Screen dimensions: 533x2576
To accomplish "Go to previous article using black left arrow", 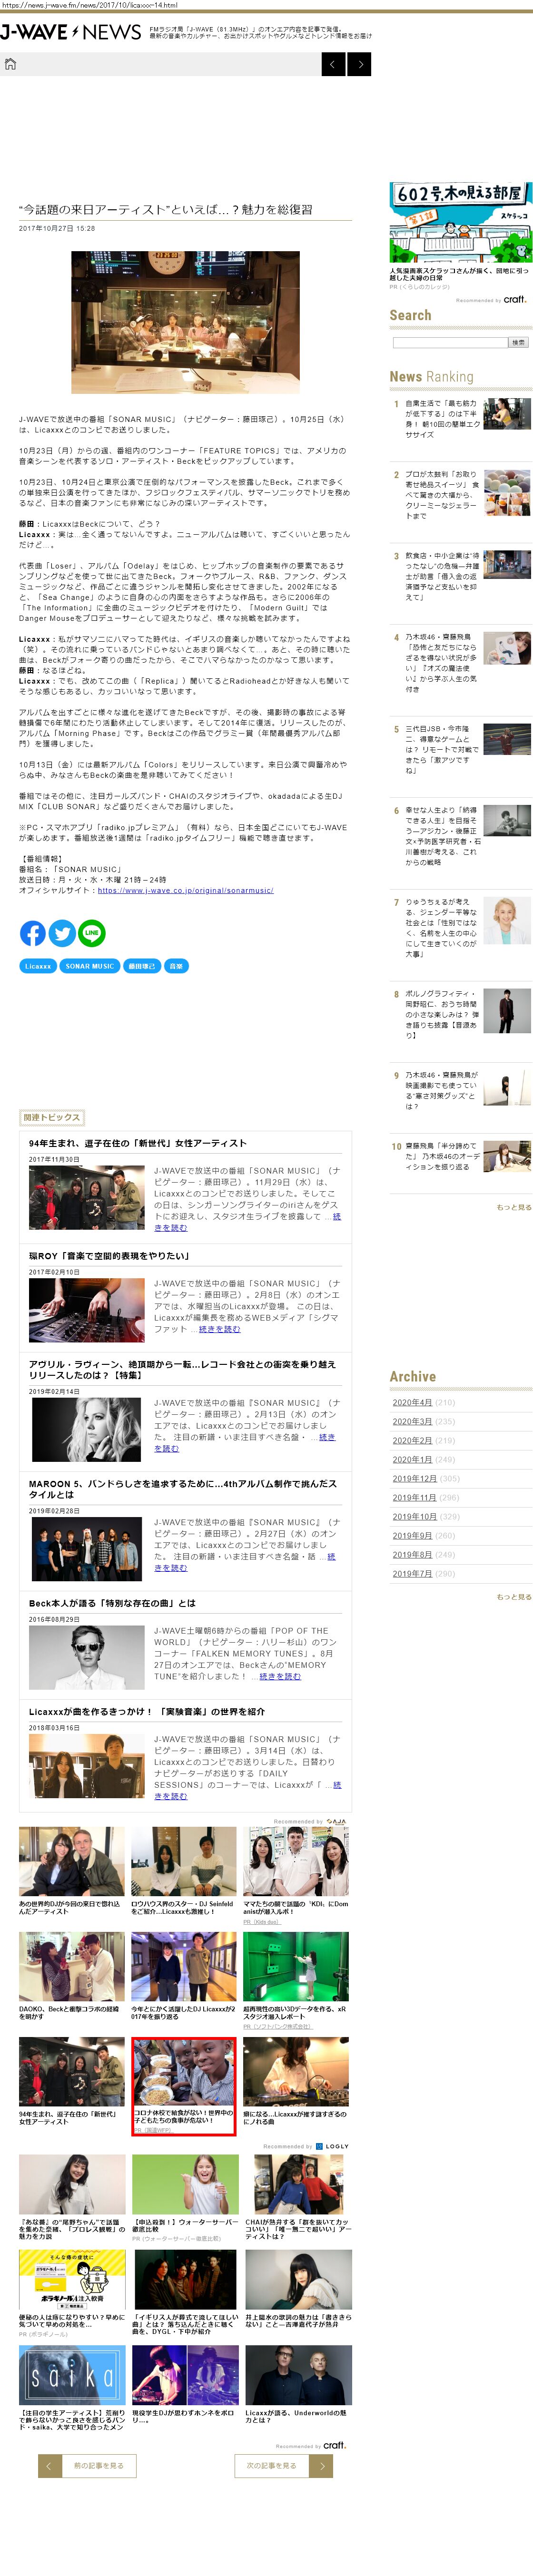I will pyautogui.click(x=333, y=65).
